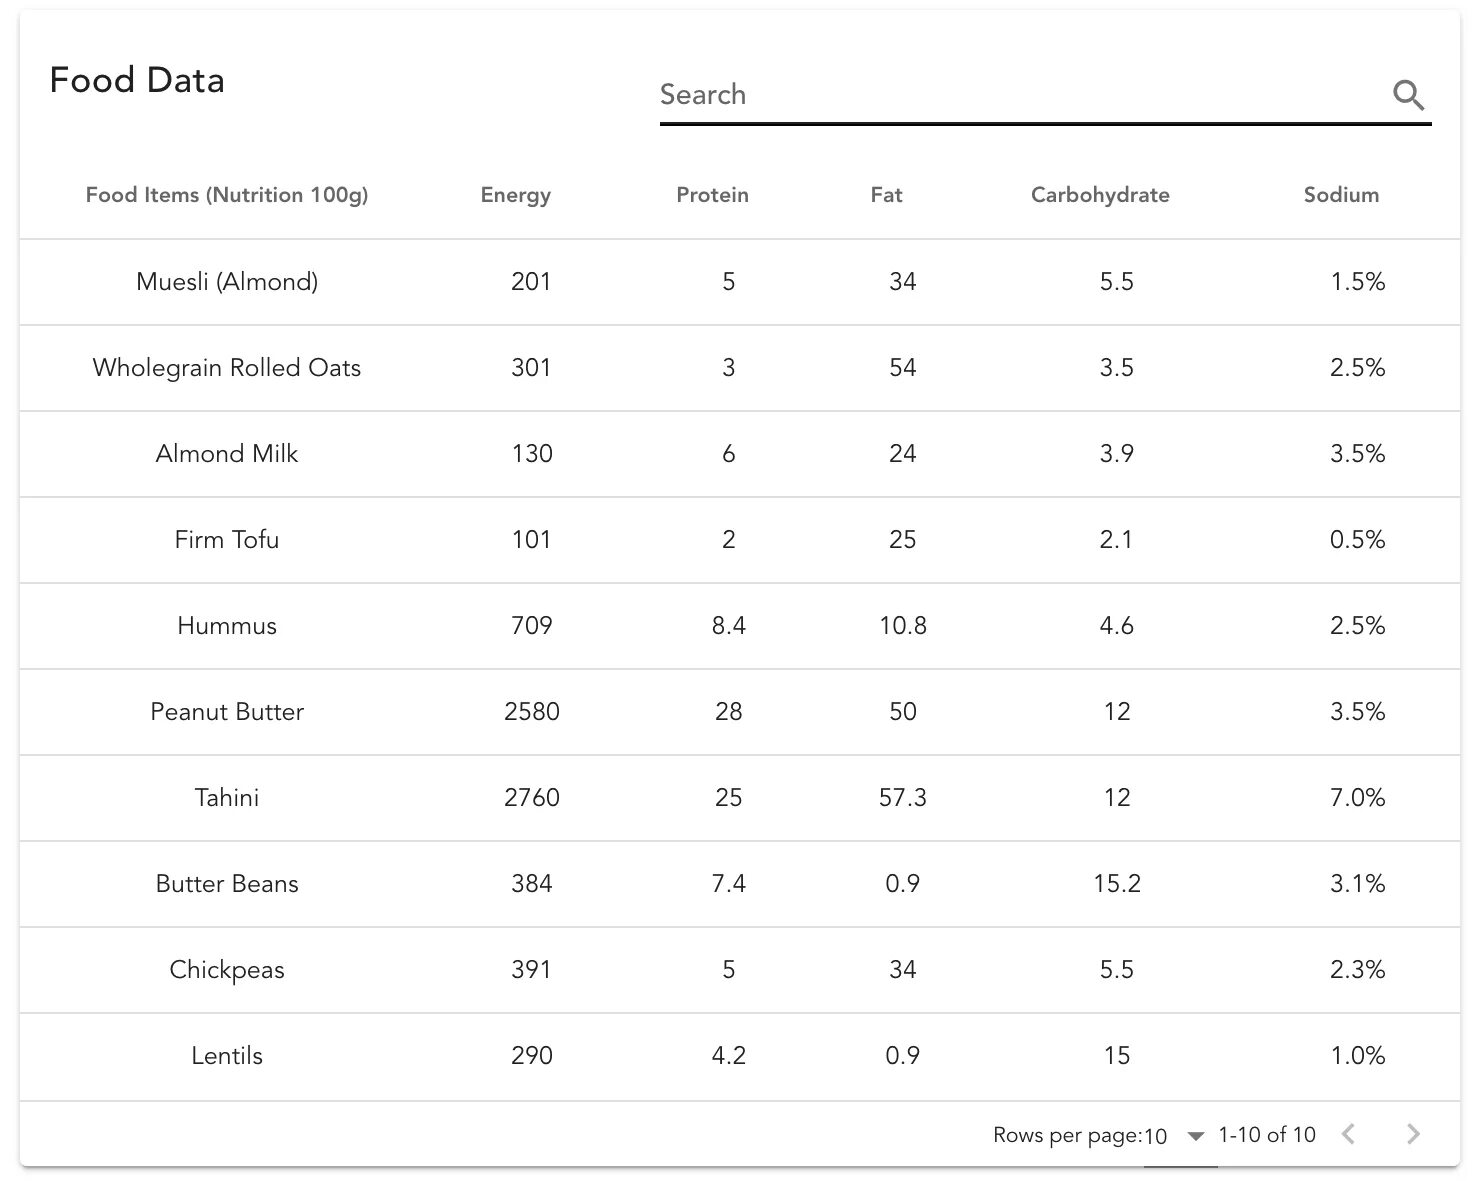This screenshot has width=1480, height=1188.
Task: Click the Hummus row name
Action: [227, 626]
